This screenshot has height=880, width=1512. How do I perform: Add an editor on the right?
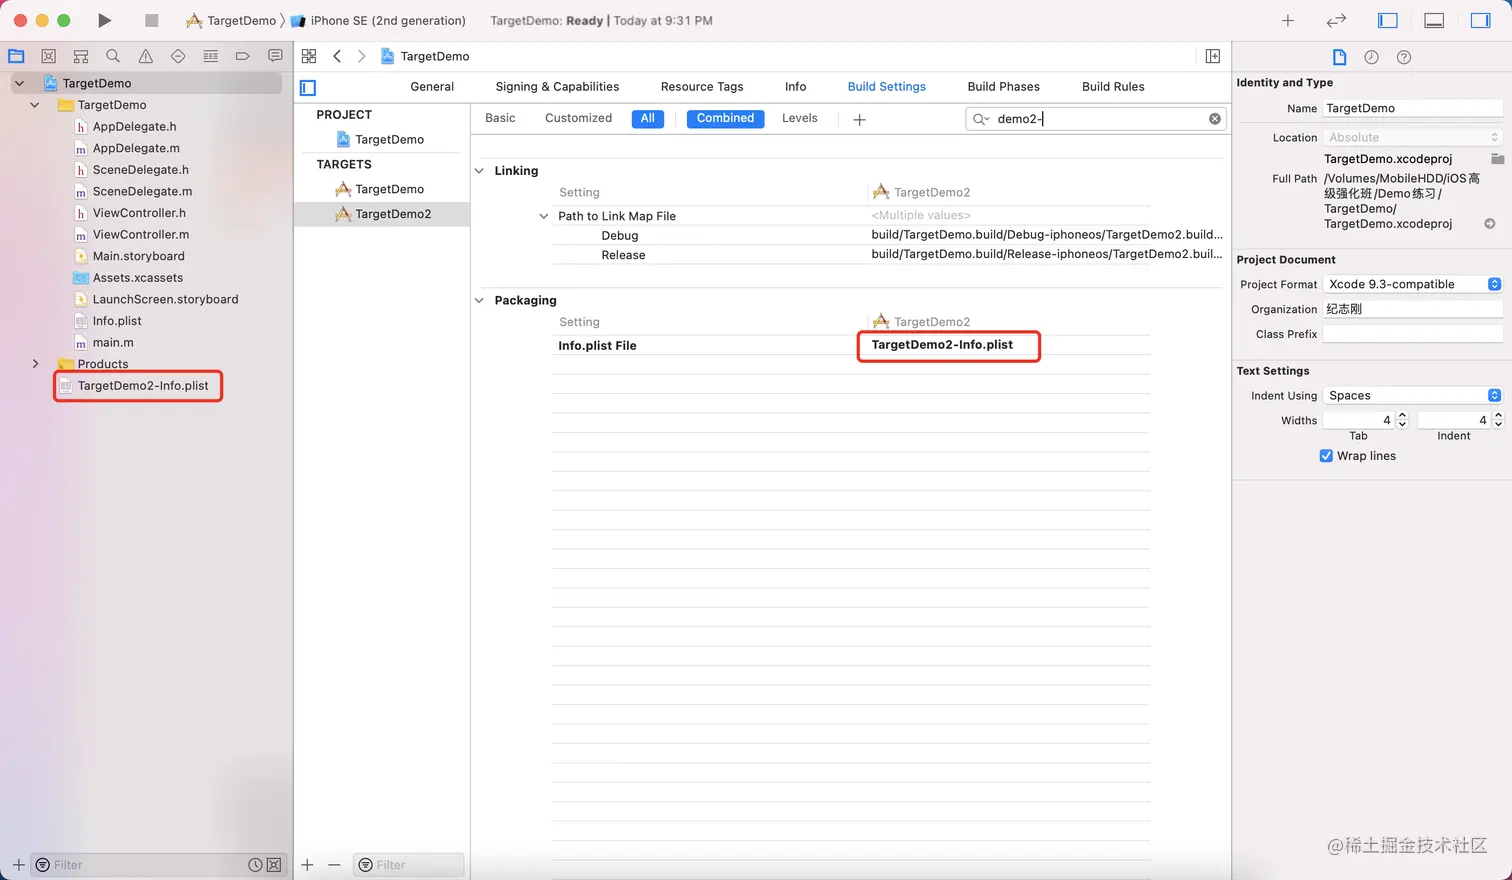(x=1213, y=56)
